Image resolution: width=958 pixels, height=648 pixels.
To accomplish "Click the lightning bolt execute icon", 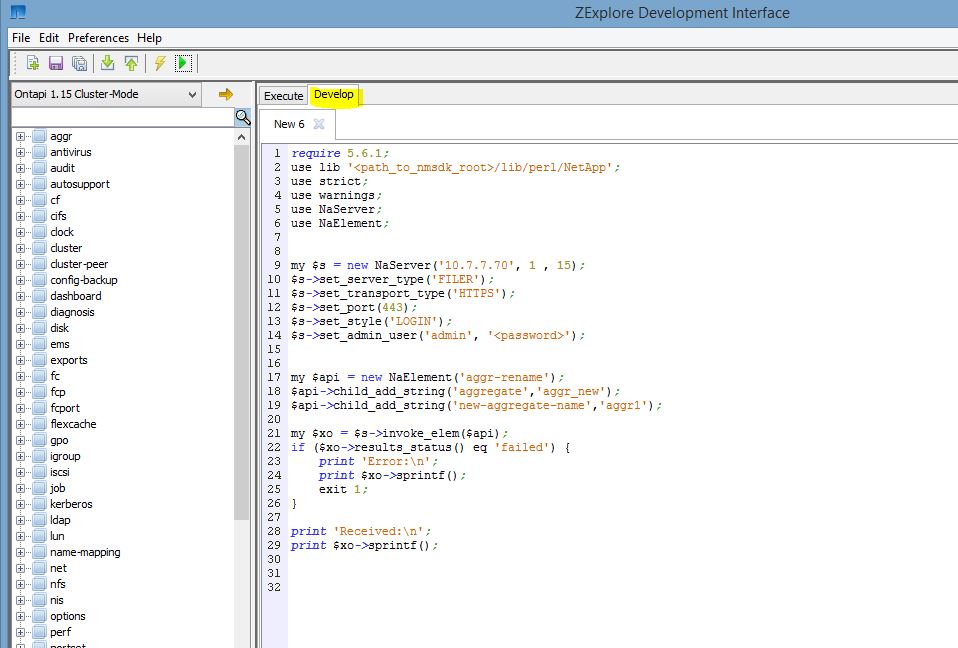I will [160, 62].
